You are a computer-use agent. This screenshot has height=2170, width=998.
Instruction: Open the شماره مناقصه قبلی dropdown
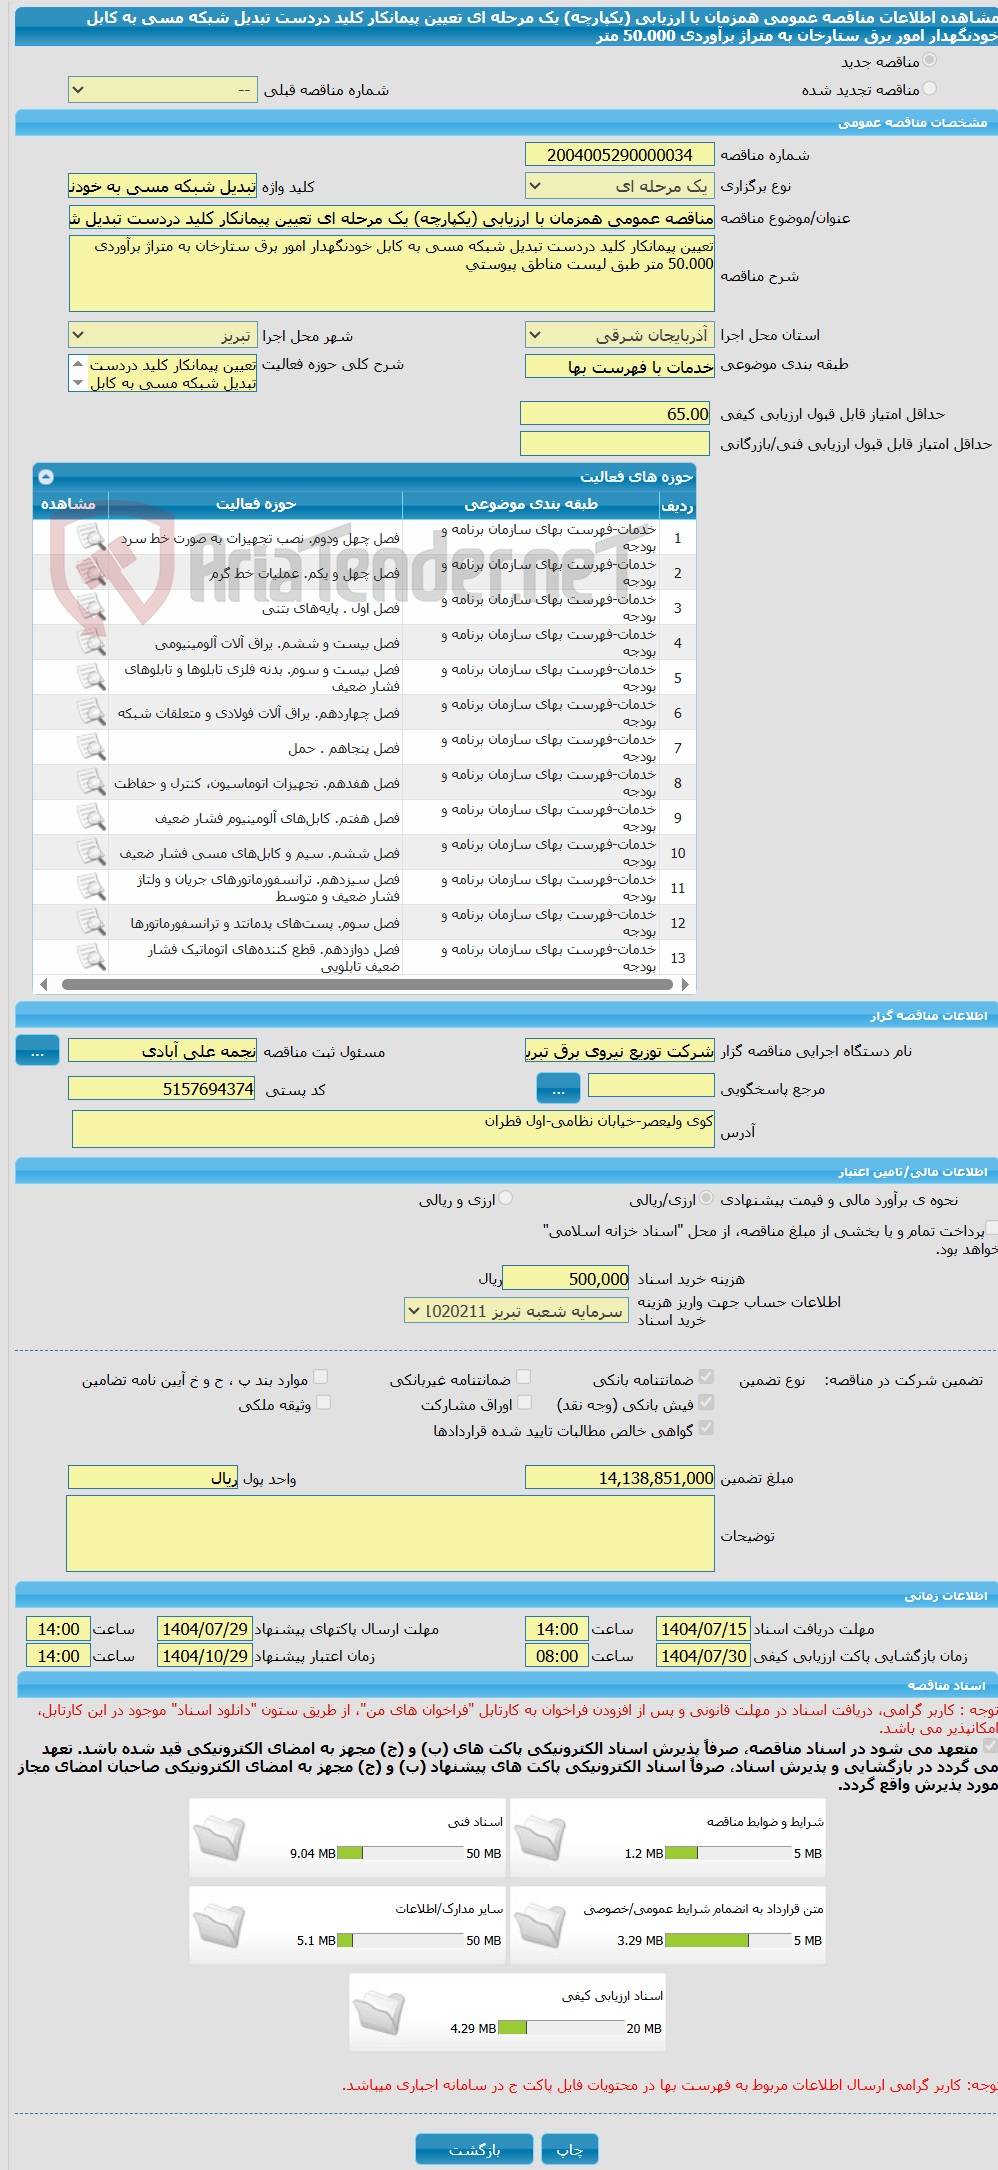162,90
